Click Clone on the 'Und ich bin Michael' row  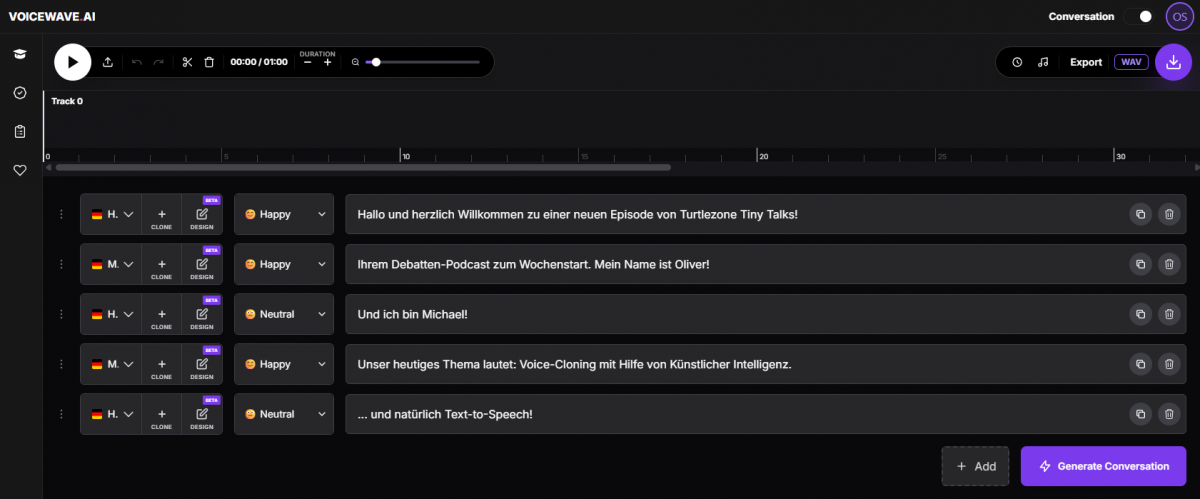[161, 316]
